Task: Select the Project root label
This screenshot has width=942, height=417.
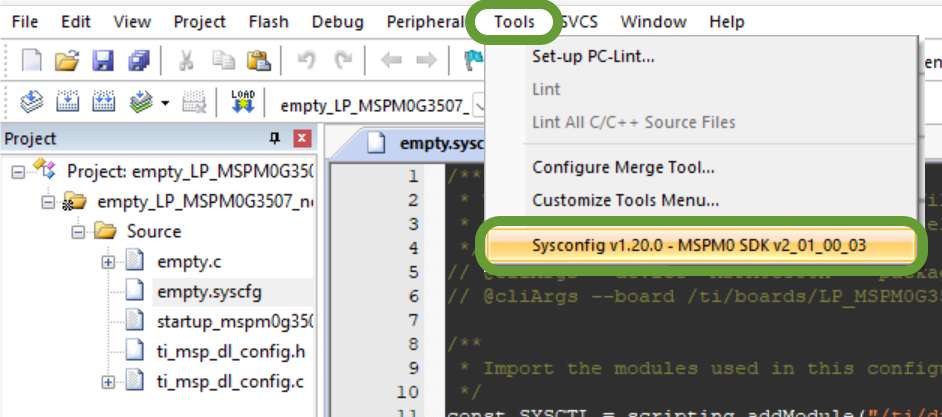Action: (x=190, y=171)
